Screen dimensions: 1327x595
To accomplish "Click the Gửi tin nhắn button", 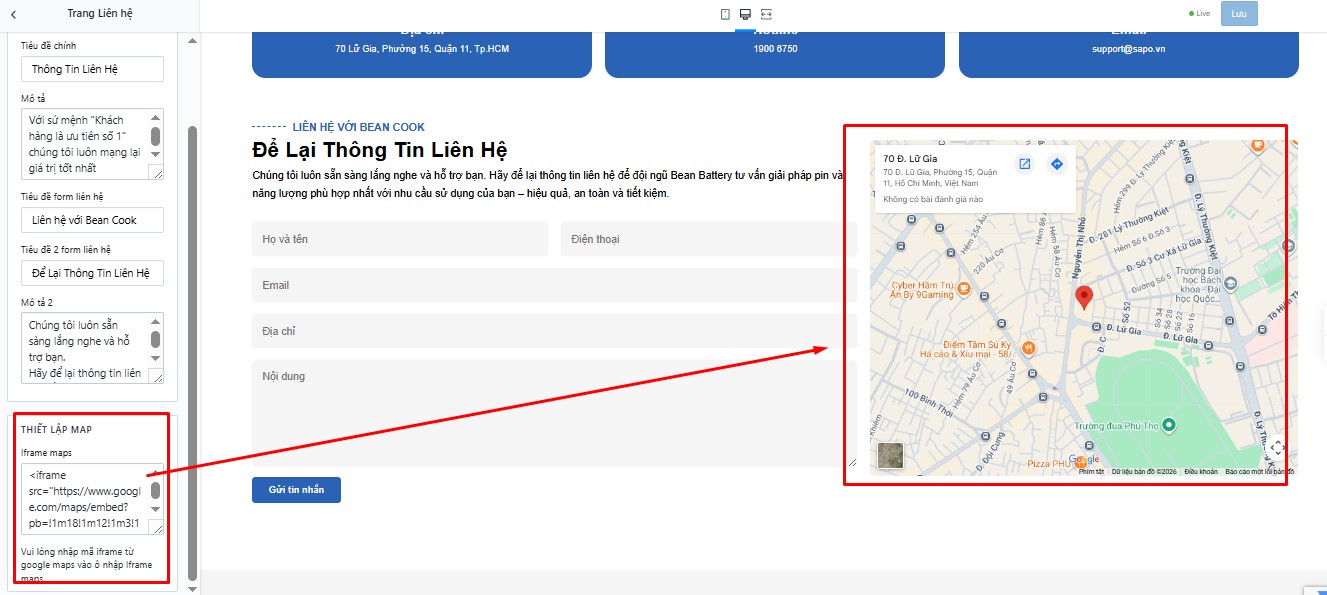I will click(x=296, y=490).
